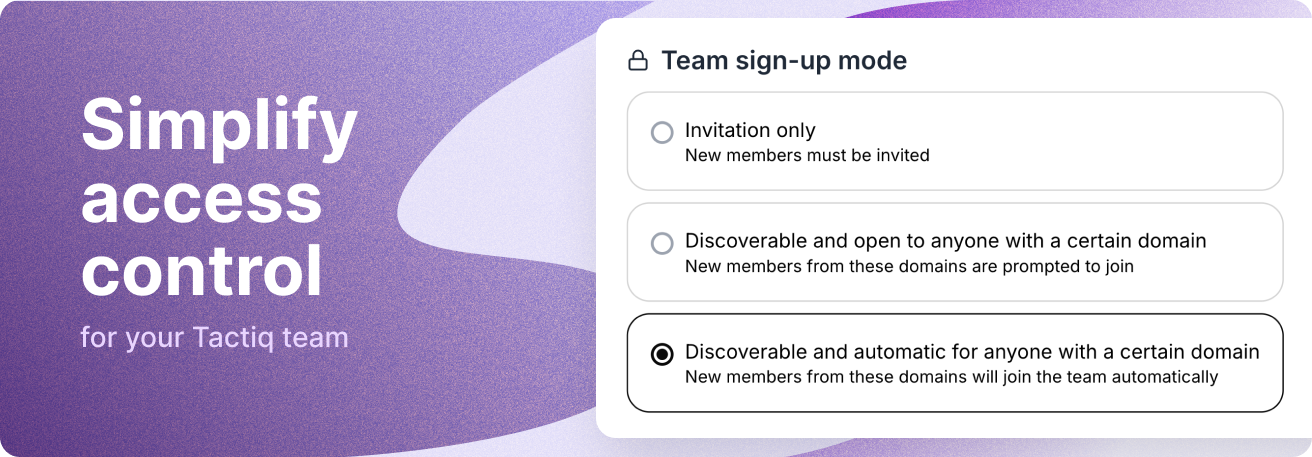Click the 'are prompted to join' description text

[x=1050, y=266]
